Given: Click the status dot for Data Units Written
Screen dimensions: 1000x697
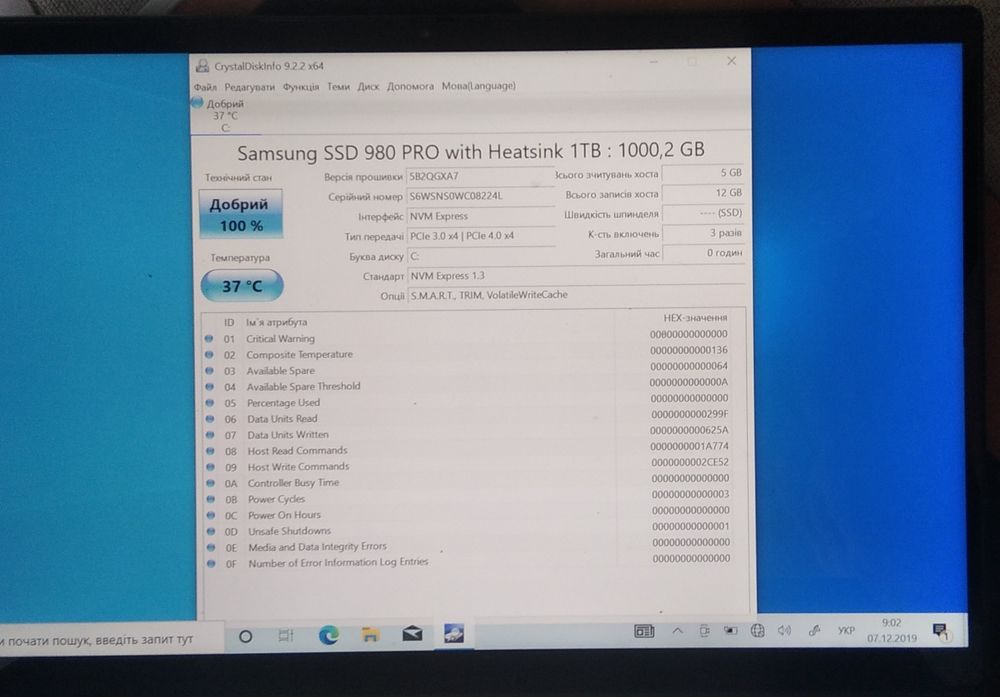Looking at the screenshot, I should click(x=210, y=435).
